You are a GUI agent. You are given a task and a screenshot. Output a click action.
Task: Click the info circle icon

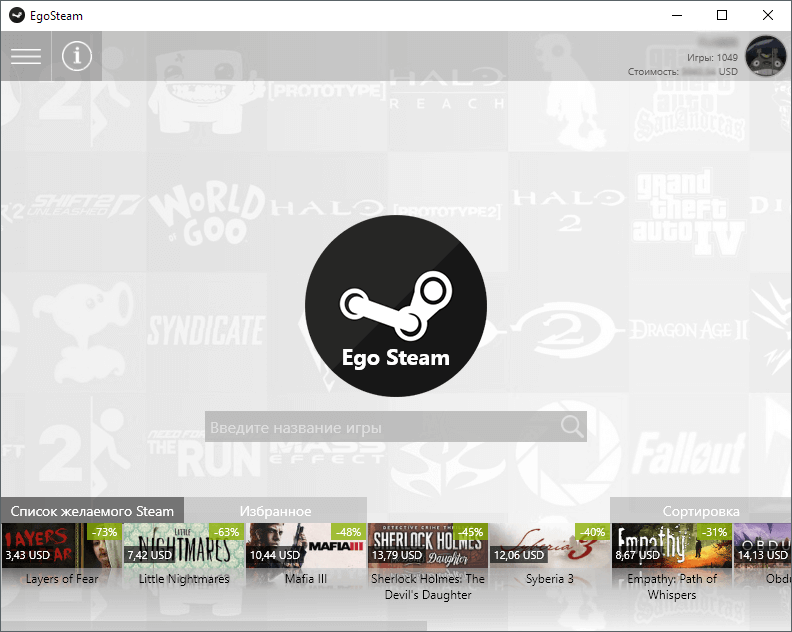[77, 56]
